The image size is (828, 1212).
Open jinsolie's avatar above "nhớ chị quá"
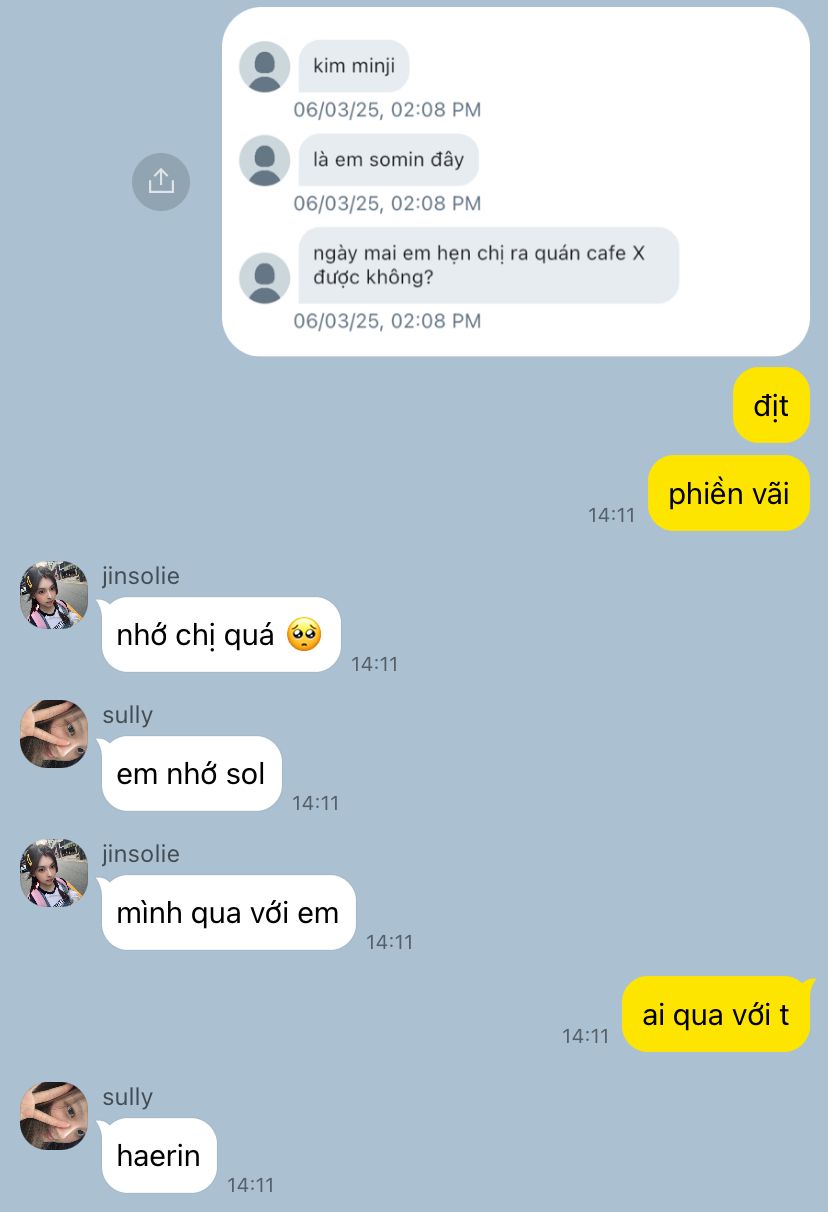[x=54, y=595]
